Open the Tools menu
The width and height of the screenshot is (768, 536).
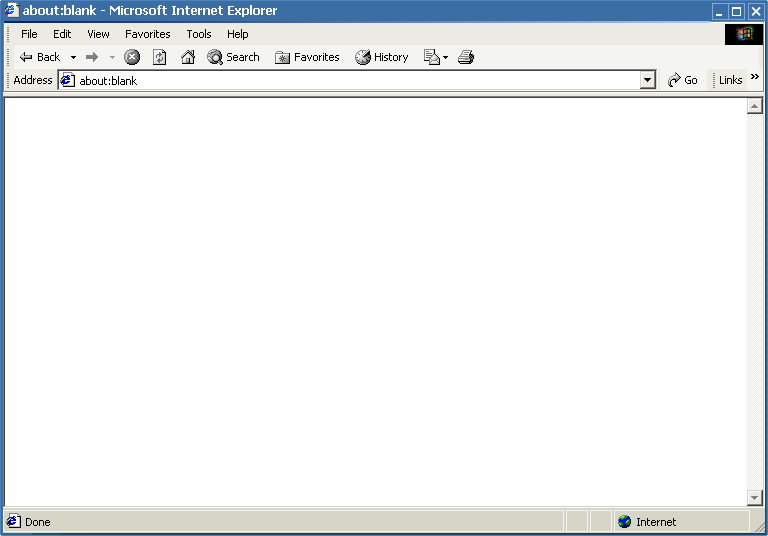click(x=199, y=34)
